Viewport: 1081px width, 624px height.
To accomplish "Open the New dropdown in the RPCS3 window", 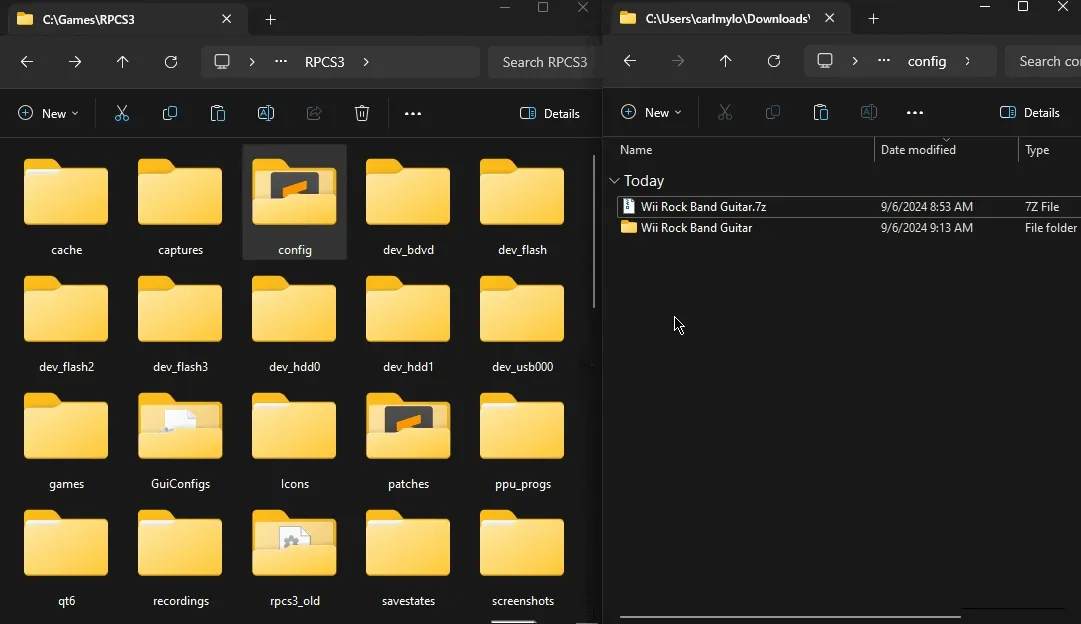I will tap(48, 113).
